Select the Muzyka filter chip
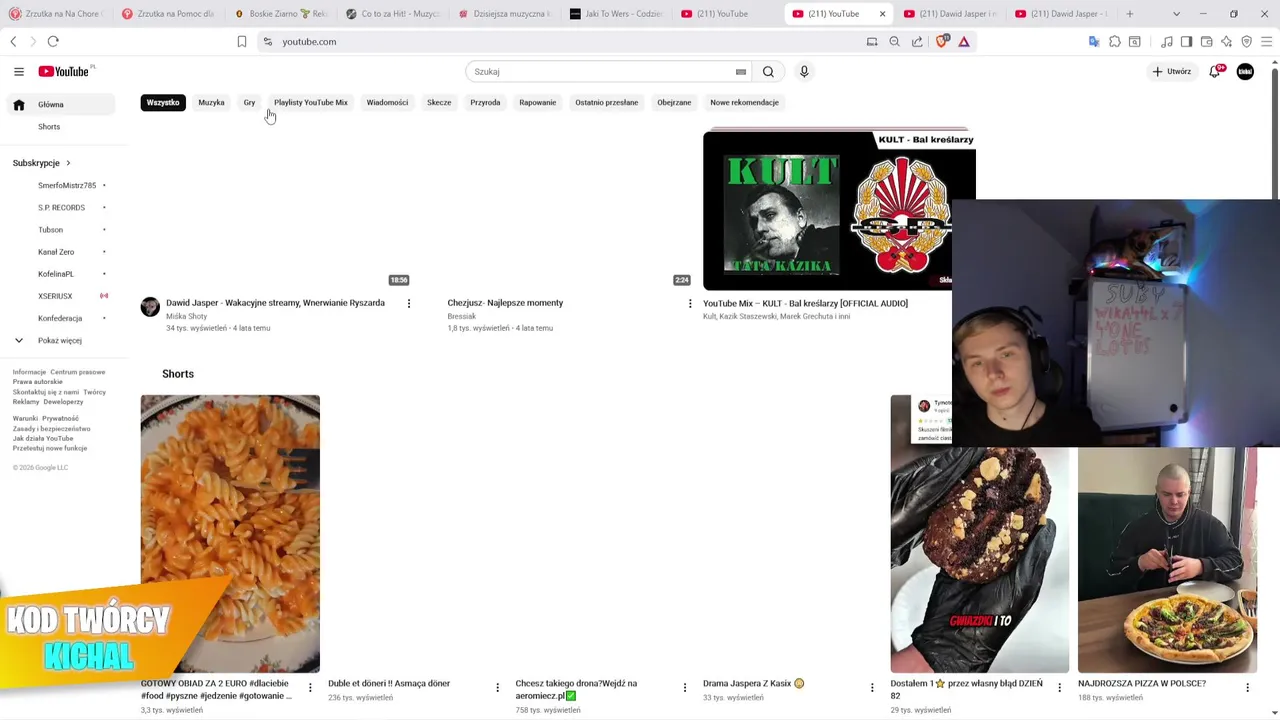Image resolution: width=1280 pixels, height=720 pixels. [x=211, y=102]
